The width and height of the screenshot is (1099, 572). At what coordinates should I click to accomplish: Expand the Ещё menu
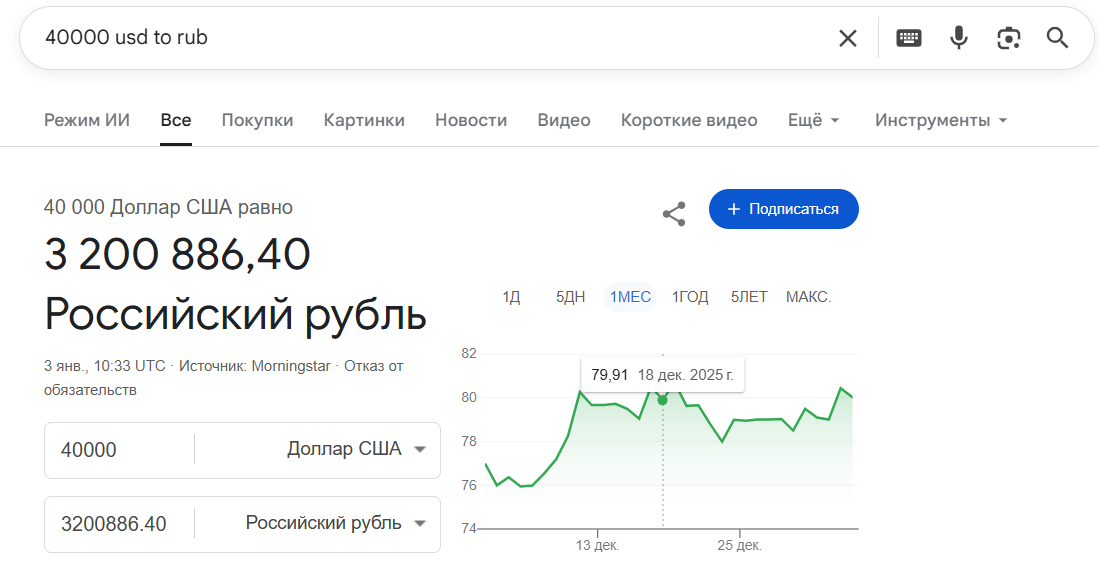(813, 120)
